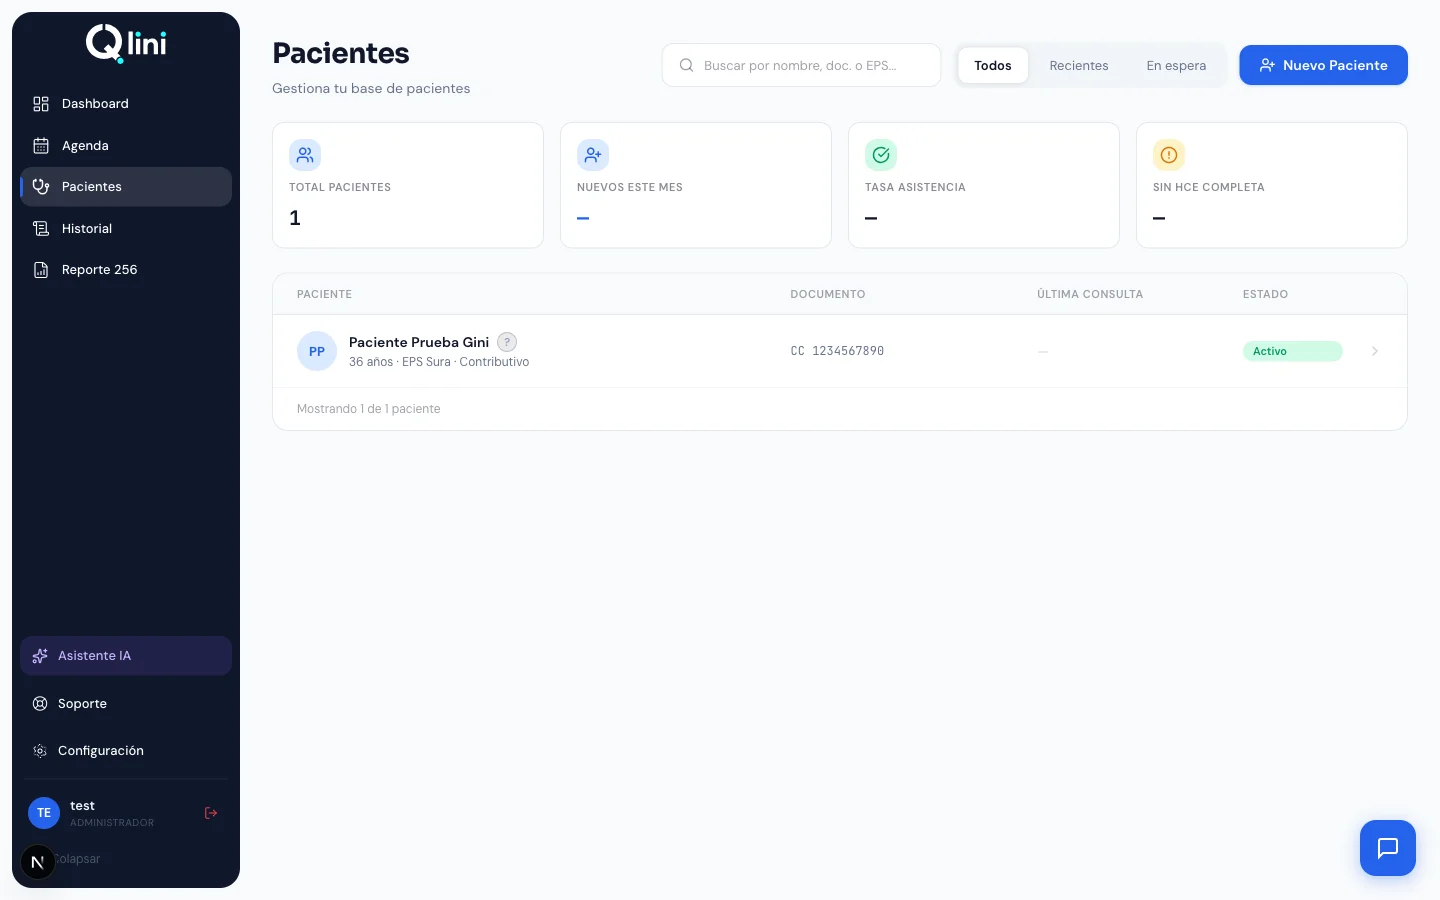Open Reporte 256 in the sidebar
Image resolution: width=1440 pixels, height=900 pixels.
(126, 270)
